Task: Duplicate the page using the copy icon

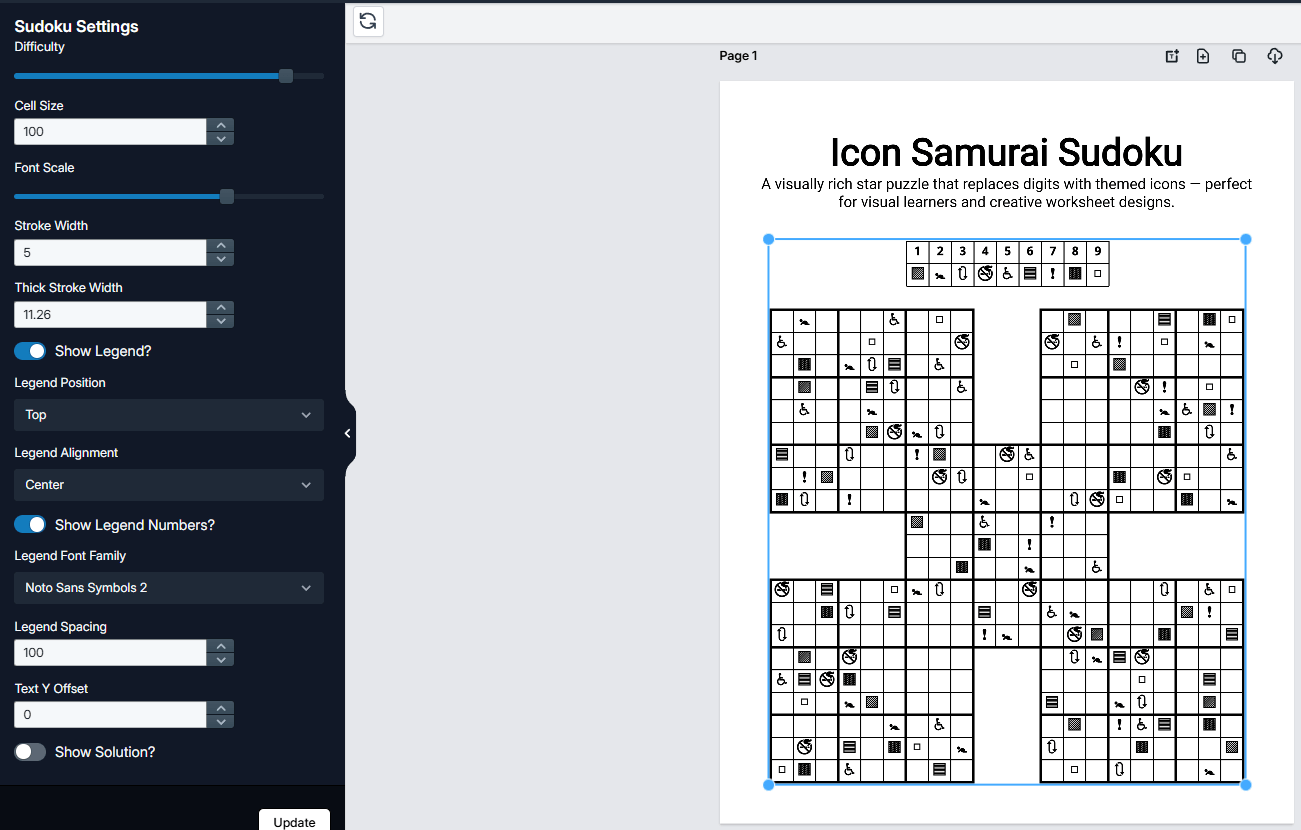Action: [x=1239, y=56]
